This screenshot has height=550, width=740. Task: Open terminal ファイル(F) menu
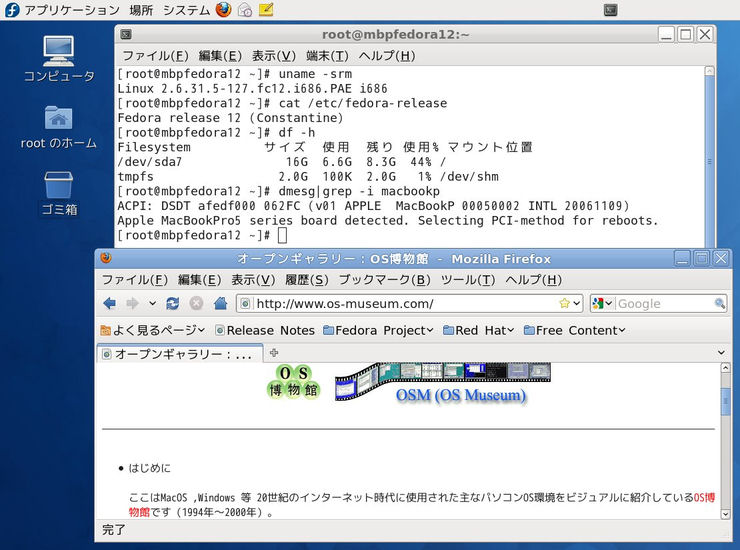155,56
